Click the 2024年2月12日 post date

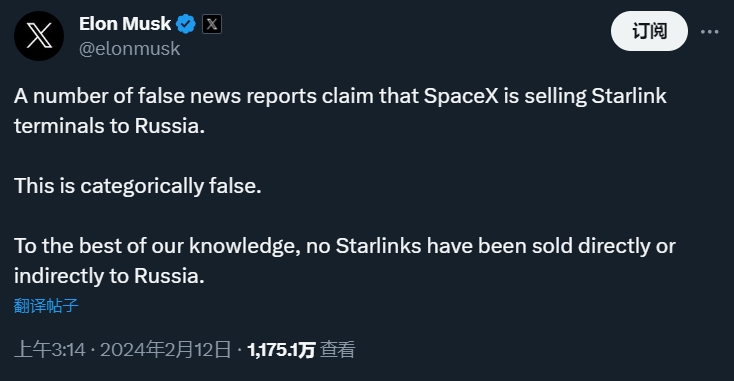coord(166,350)
